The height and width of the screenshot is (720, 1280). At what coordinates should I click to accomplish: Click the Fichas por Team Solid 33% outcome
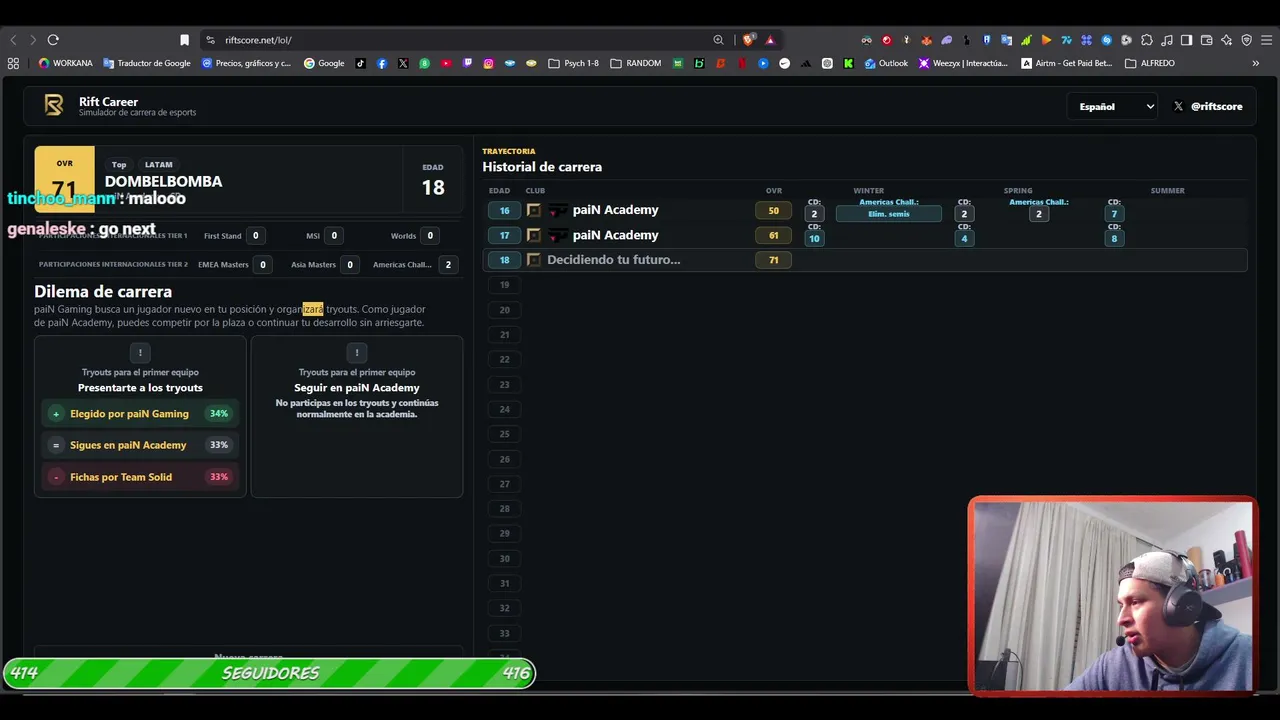click(x=140, y=477)
